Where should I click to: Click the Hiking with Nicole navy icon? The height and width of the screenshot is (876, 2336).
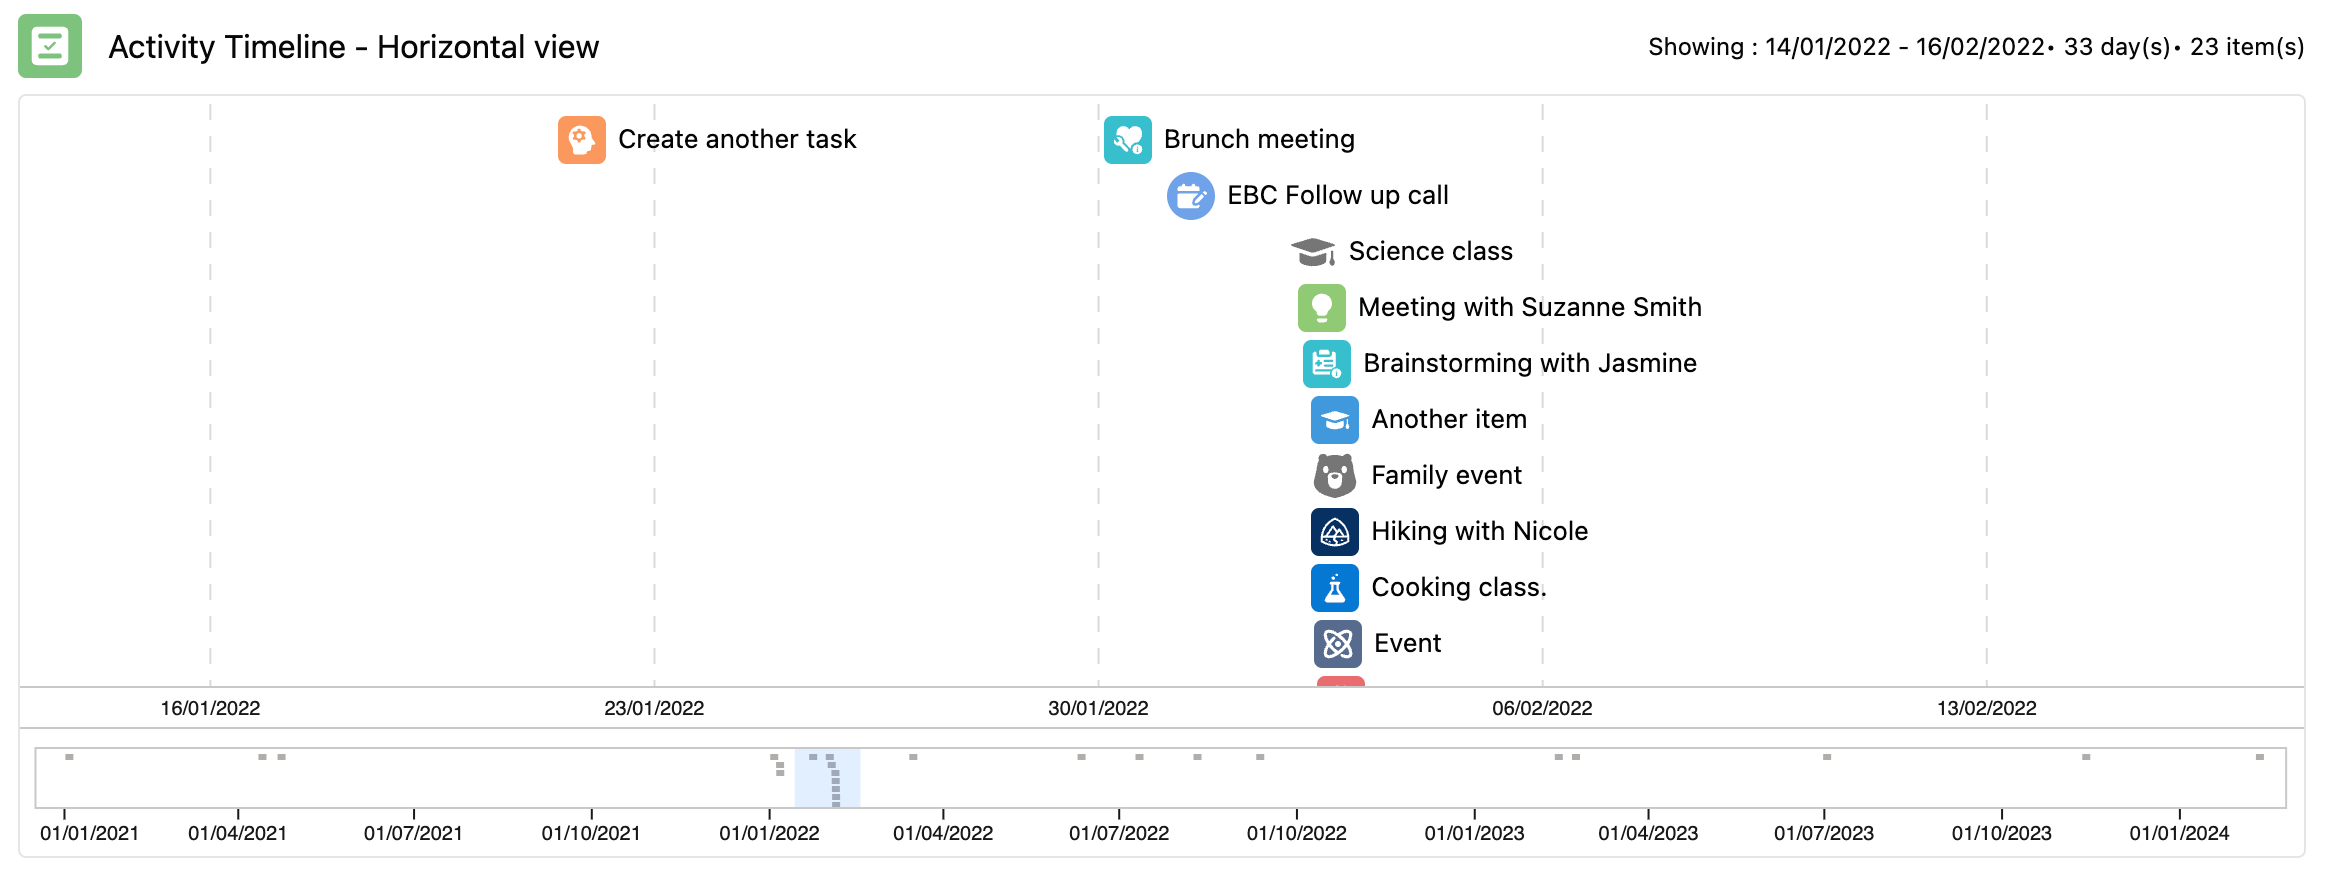point(1335,532)
